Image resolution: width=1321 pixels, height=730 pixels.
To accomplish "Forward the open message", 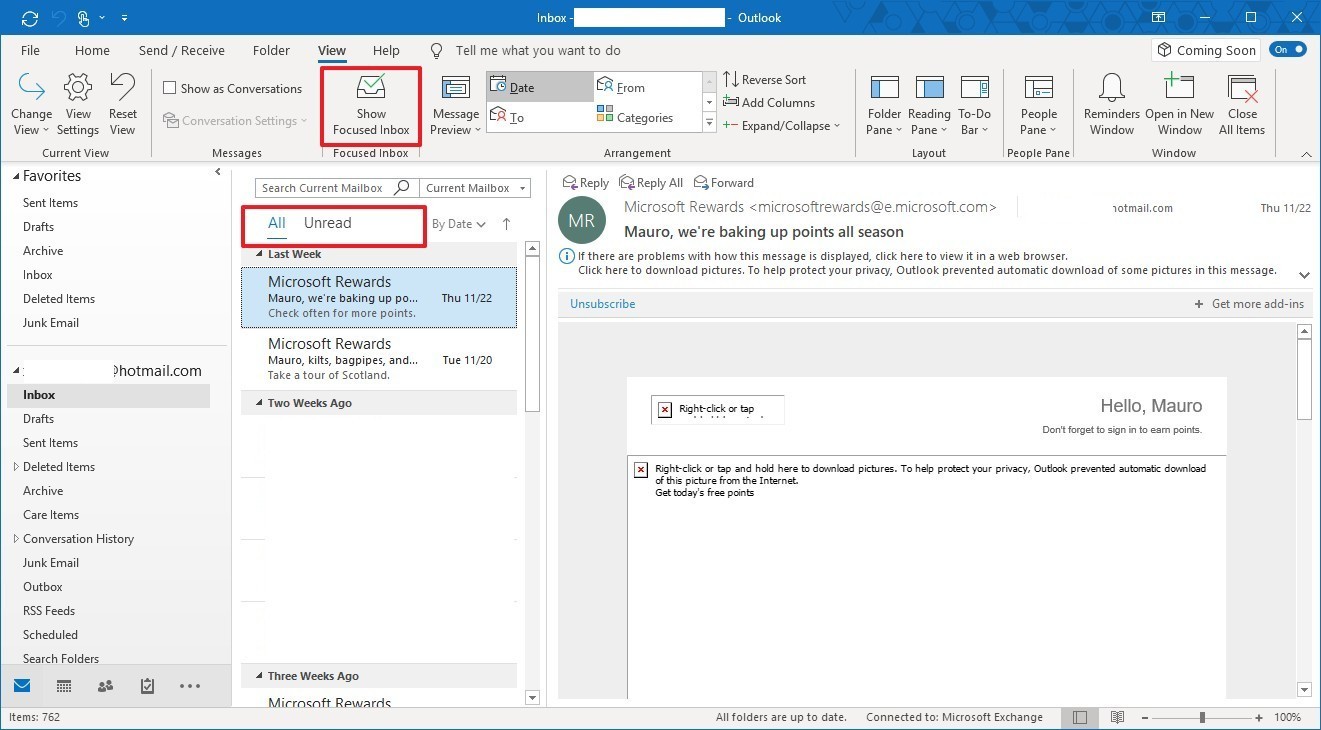I will (724, 182).
